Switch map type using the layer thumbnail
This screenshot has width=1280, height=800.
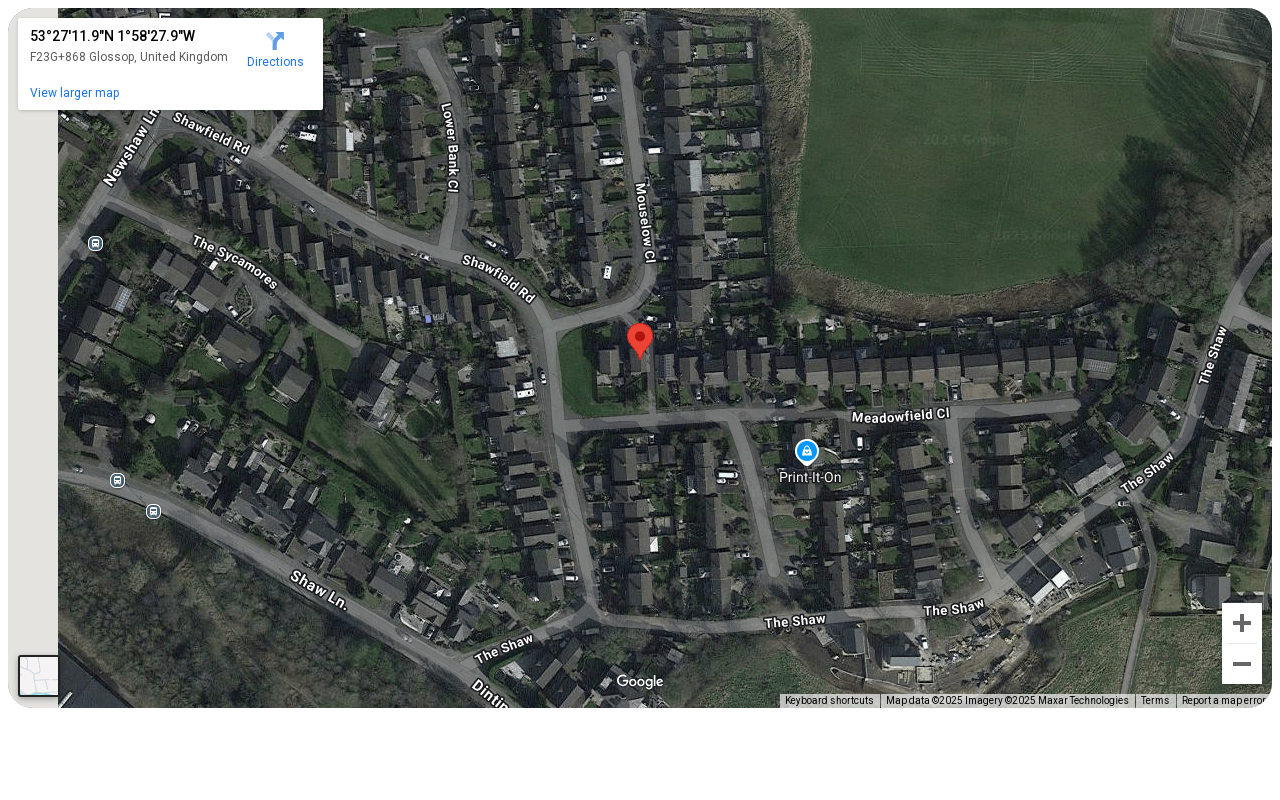39,676
